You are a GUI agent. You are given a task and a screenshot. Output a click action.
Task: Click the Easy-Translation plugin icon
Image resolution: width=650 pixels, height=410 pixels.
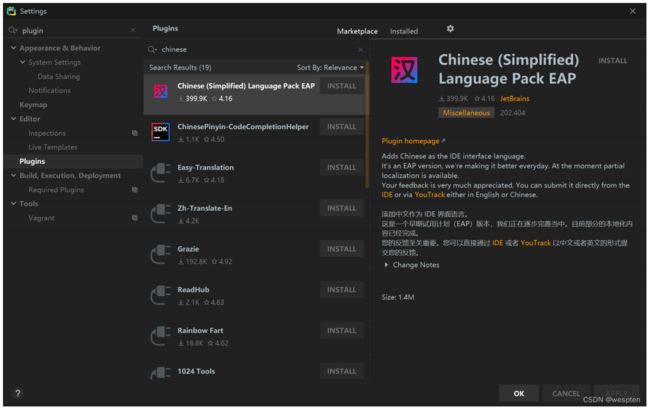click(x=160, y=172)
